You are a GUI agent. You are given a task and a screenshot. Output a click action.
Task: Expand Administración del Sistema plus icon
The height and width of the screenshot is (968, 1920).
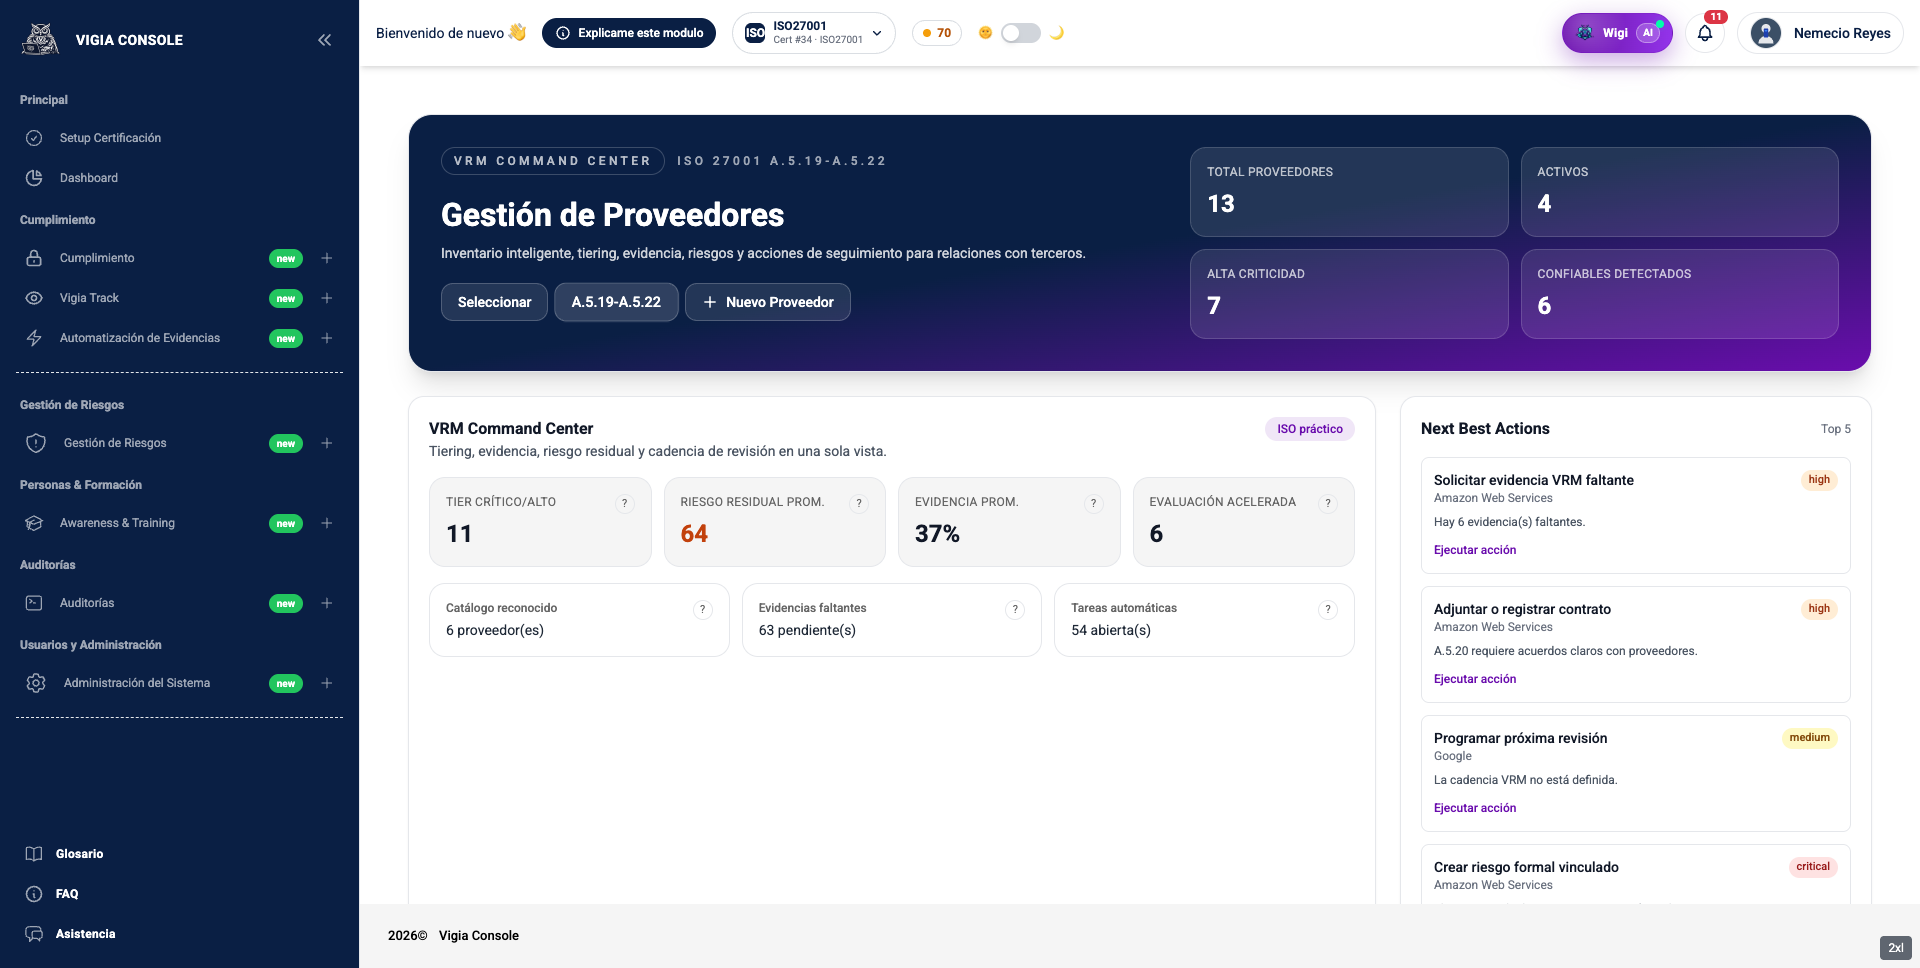(x=326, y=683)
